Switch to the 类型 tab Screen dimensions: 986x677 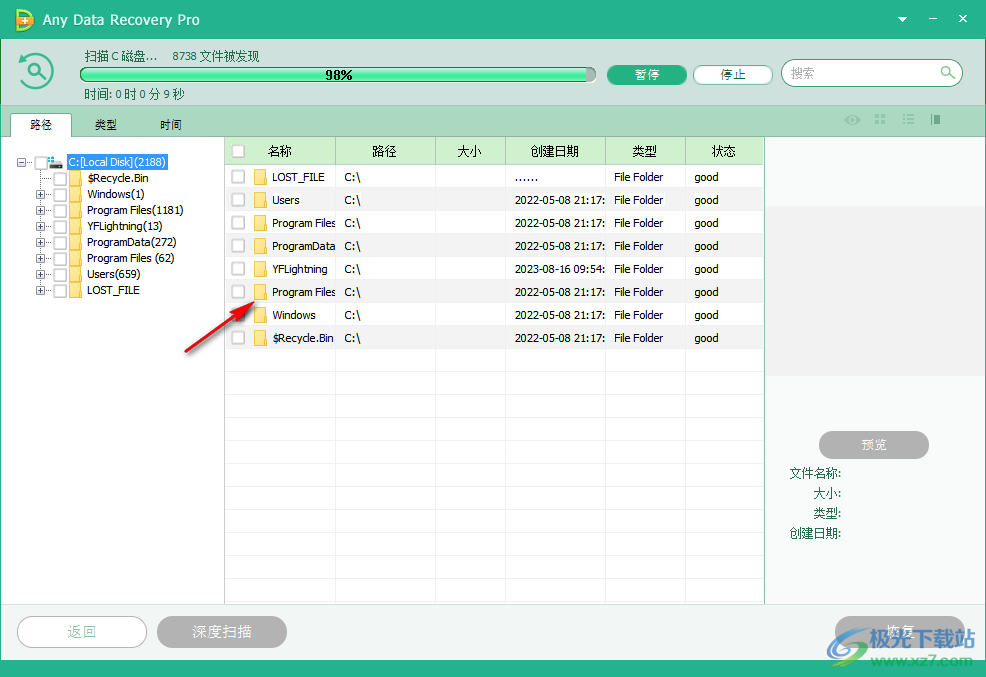point(106,124)
